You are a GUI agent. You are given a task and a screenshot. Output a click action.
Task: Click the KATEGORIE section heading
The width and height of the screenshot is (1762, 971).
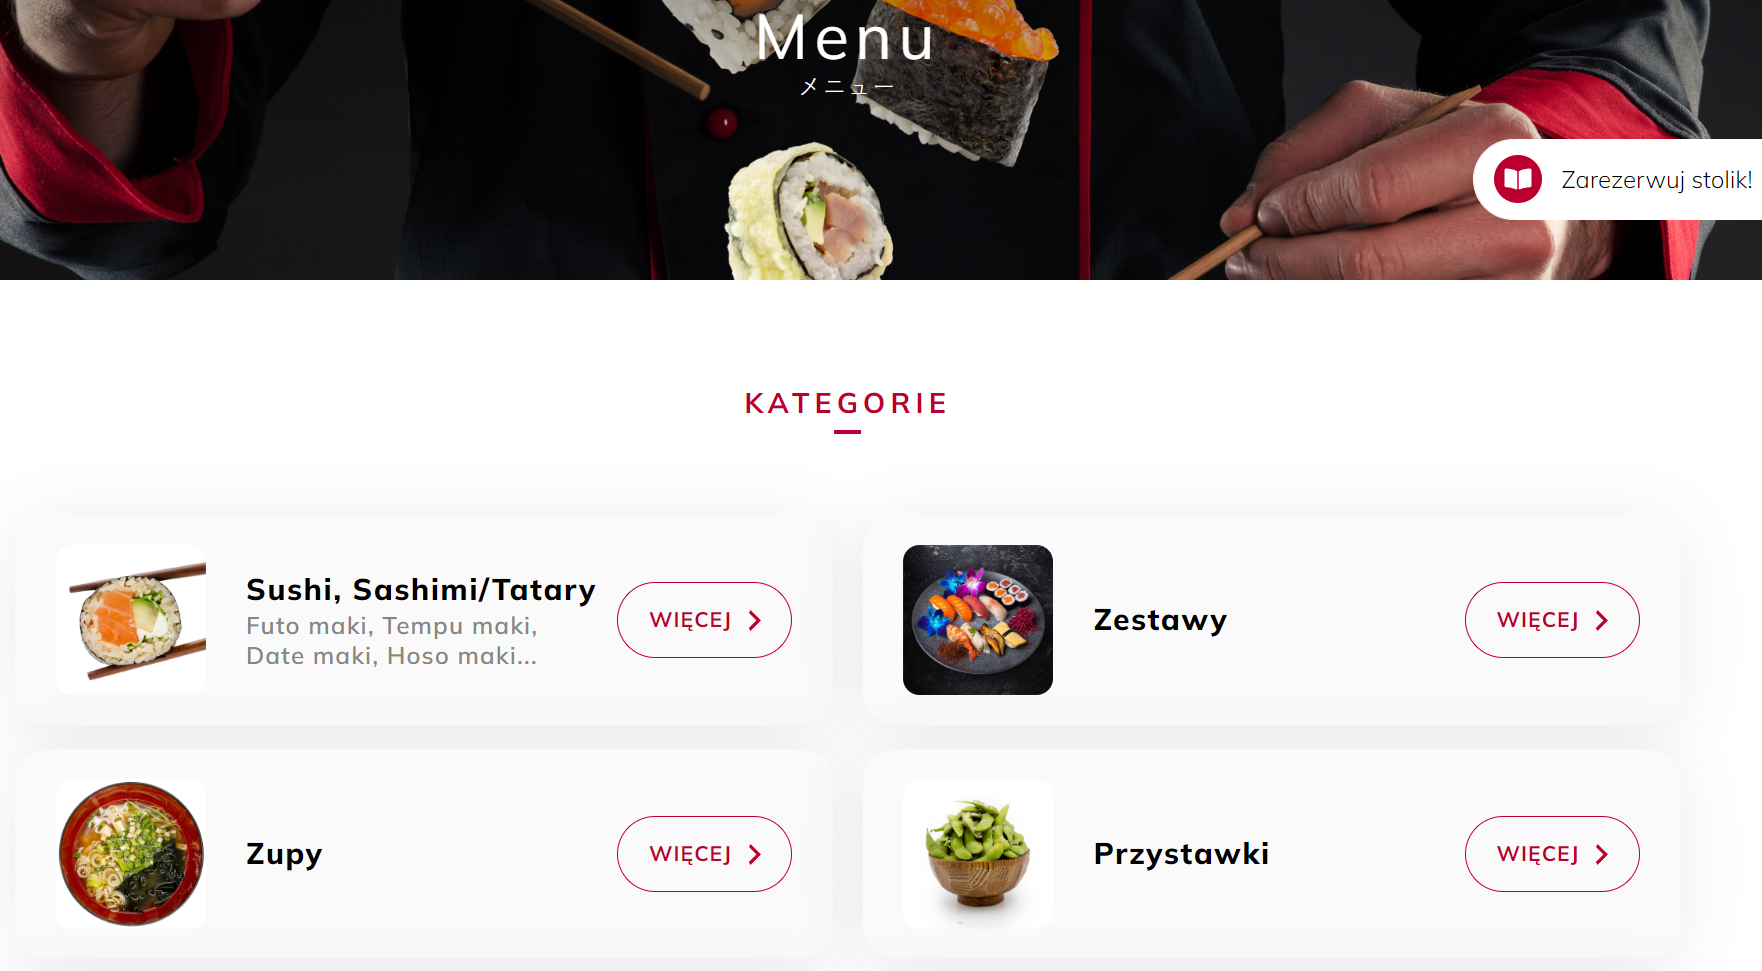tap(846, 403)
